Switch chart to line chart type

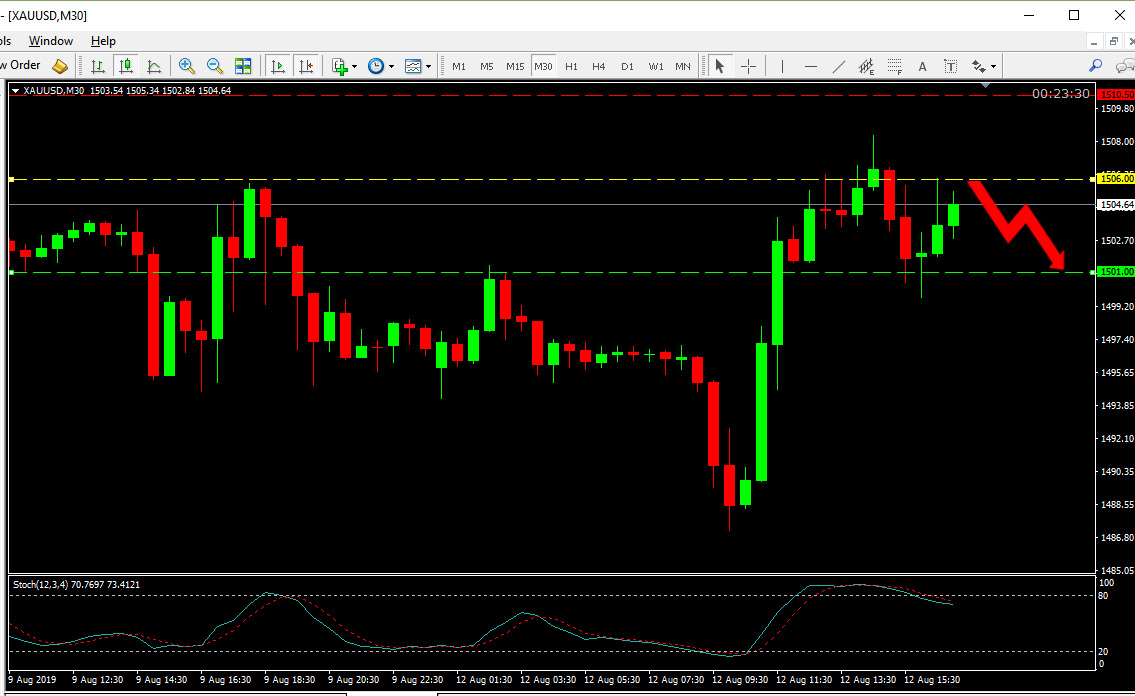153,66
